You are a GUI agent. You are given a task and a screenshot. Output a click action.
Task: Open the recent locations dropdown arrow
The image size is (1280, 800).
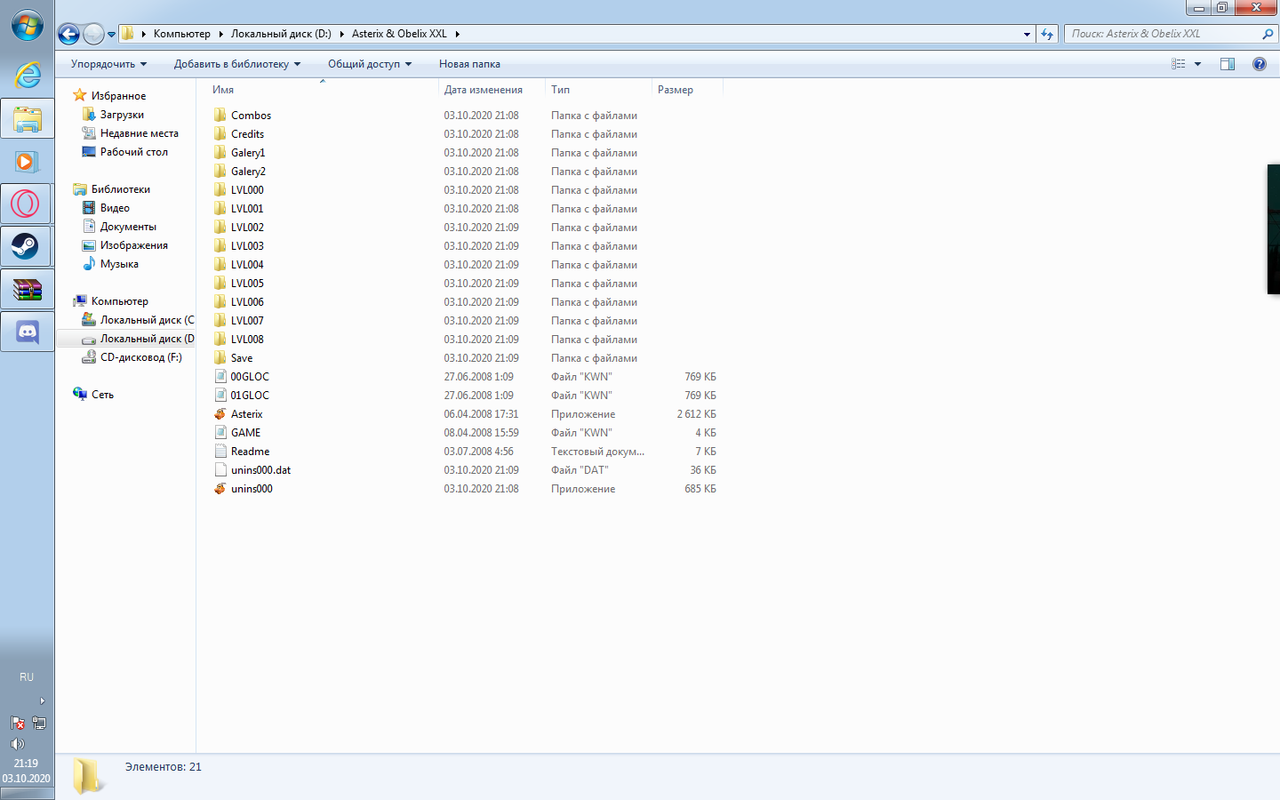coord(111,34)
